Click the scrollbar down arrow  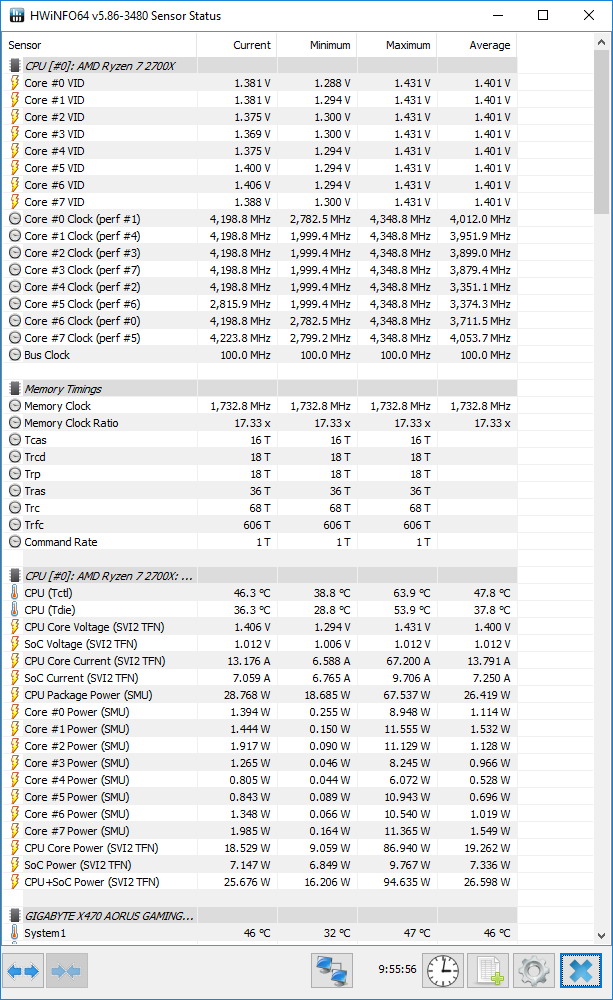coord(602,935)
